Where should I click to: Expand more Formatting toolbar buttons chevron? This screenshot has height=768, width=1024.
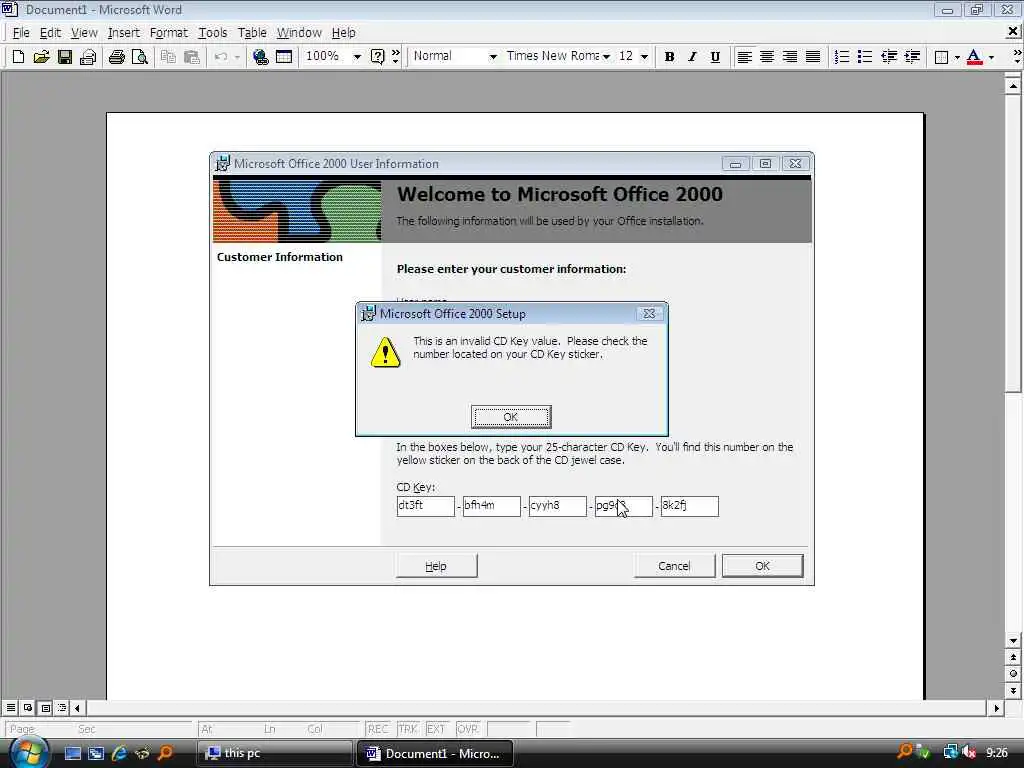pos(1017,56)
